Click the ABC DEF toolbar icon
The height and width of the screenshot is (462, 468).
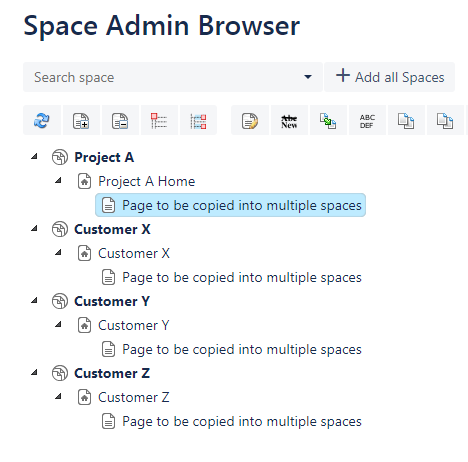(x=367, y=121)
